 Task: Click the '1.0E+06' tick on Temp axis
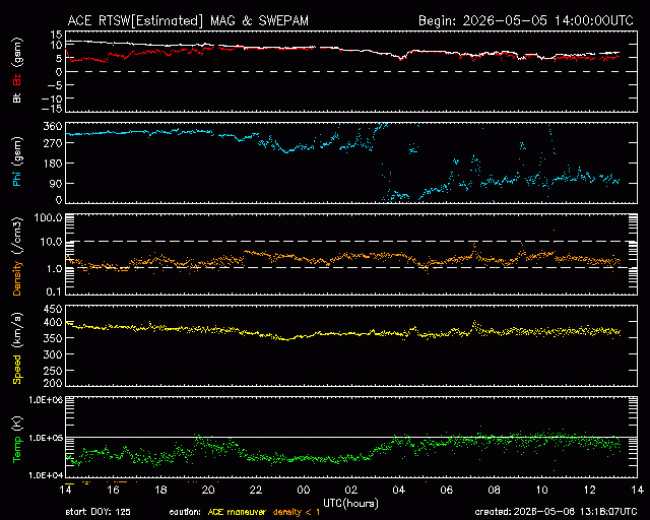[46, 400]
